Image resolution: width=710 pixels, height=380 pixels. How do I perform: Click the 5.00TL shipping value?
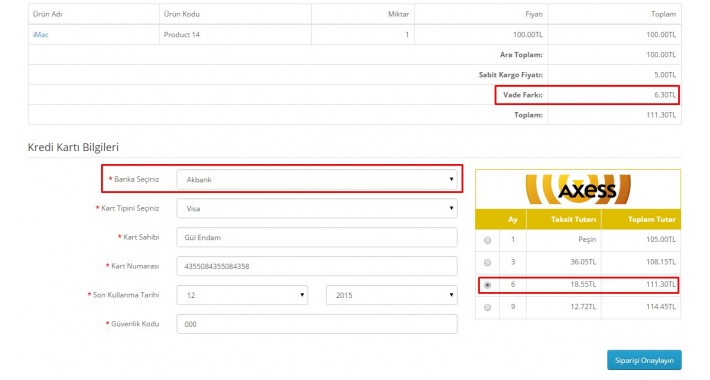click(x=665, y=75)
